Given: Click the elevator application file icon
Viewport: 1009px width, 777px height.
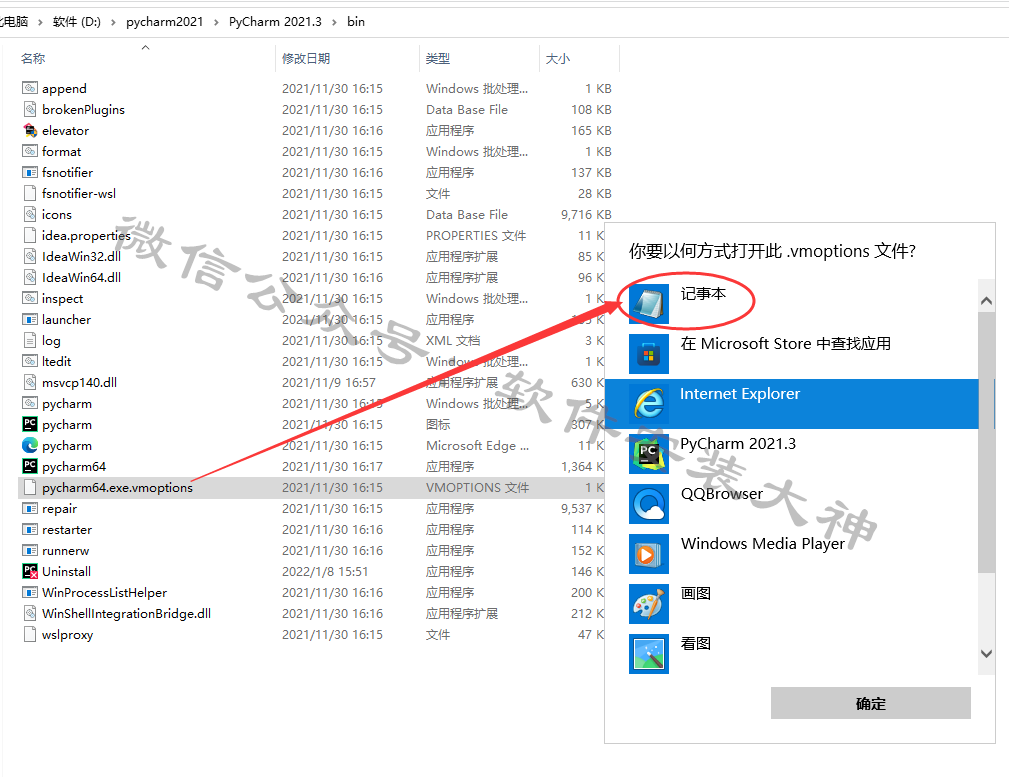Looking at the screenshot, I should pyautogui.click(x=30, y=131).
